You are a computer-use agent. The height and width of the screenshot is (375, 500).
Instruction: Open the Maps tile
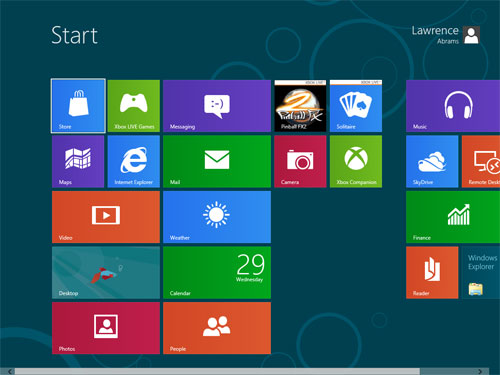[78, 161]
